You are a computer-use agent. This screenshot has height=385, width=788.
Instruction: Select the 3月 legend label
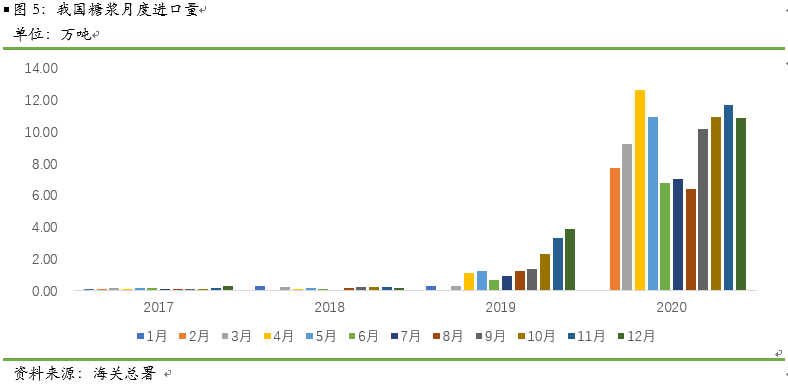(x=241, y=336)
